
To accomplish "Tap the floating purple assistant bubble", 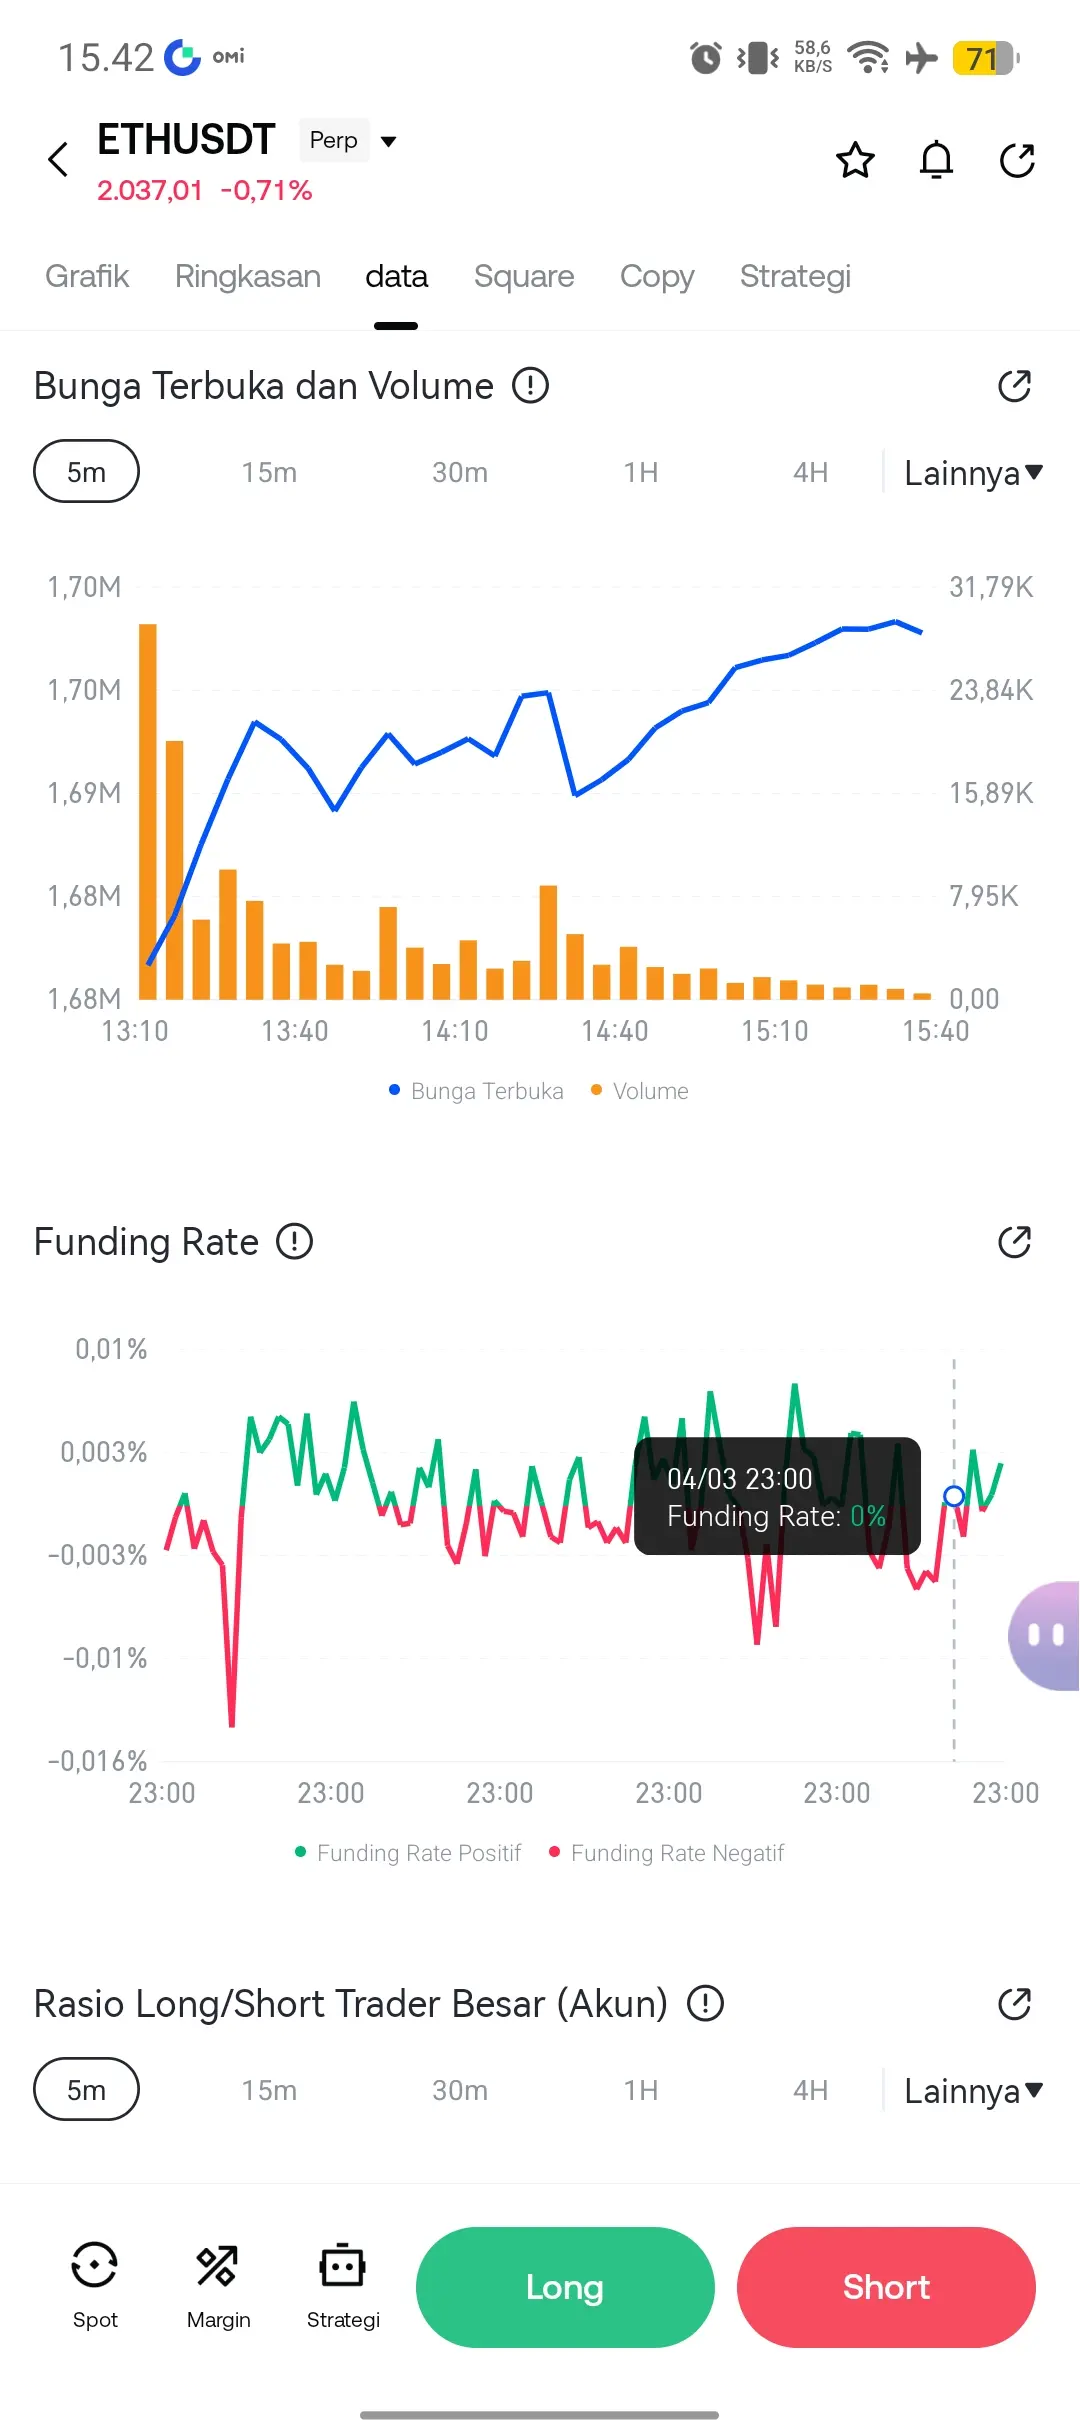I will coord(1044,1636).
